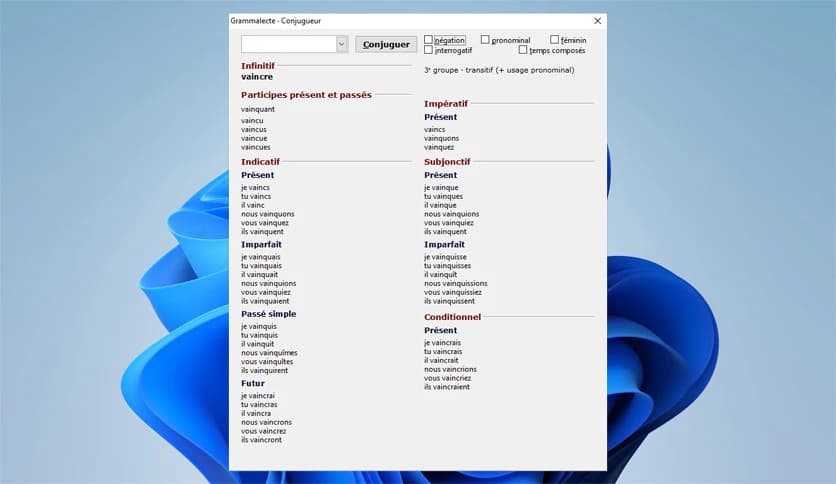Open the verb combo box dropdown arrow
The height and width of the screenshot is (484, 836).
point(342,44)
